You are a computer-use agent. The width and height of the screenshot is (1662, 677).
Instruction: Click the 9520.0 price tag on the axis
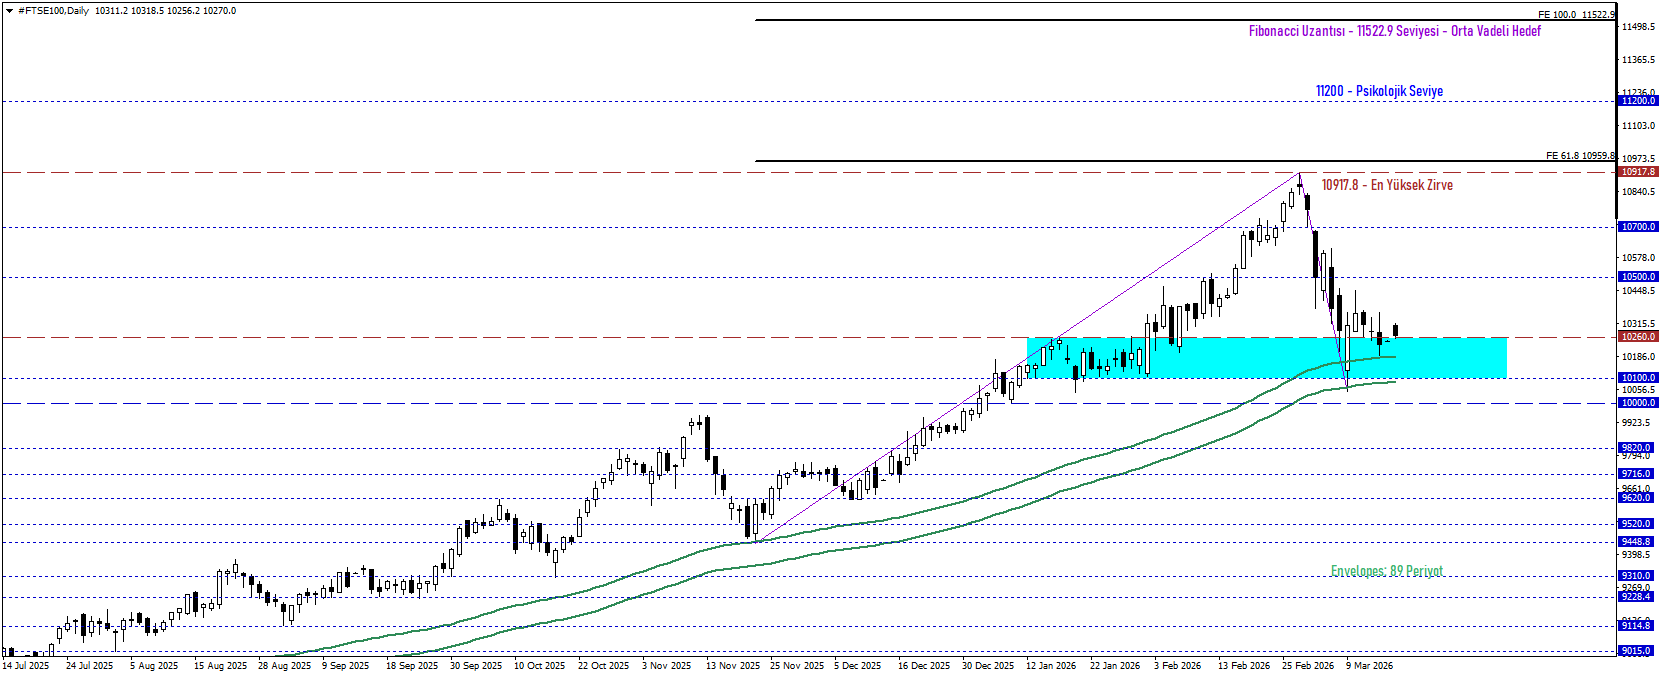click(1636, 524)
